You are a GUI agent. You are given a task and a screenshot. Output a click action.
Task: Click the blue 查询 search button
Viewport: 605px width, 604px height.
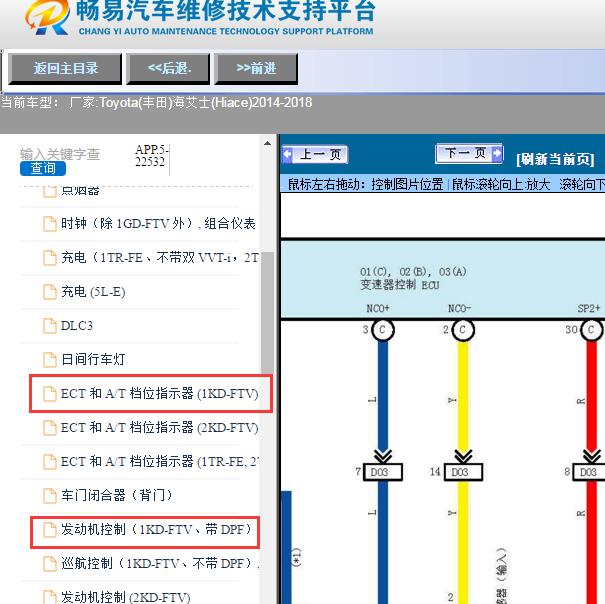tap(43, 168)
